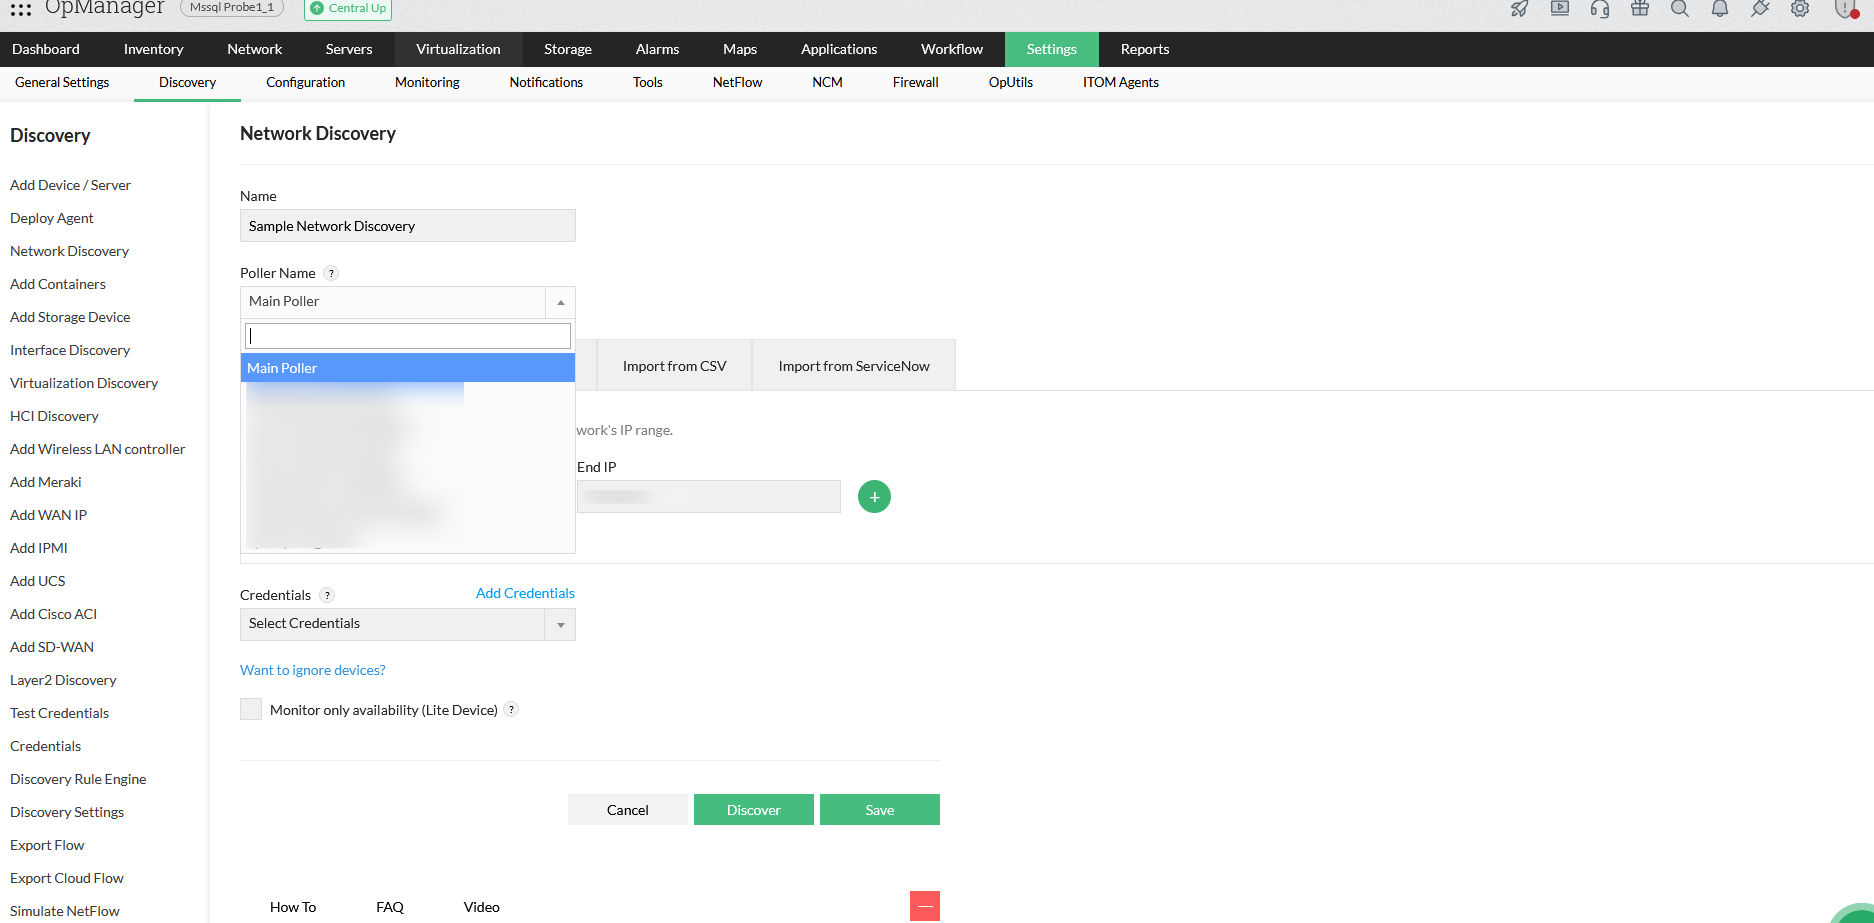Open the Dashboard menu
Image resolution: width=1874 pixels, height=923 pixels.
tap(46, 49)
